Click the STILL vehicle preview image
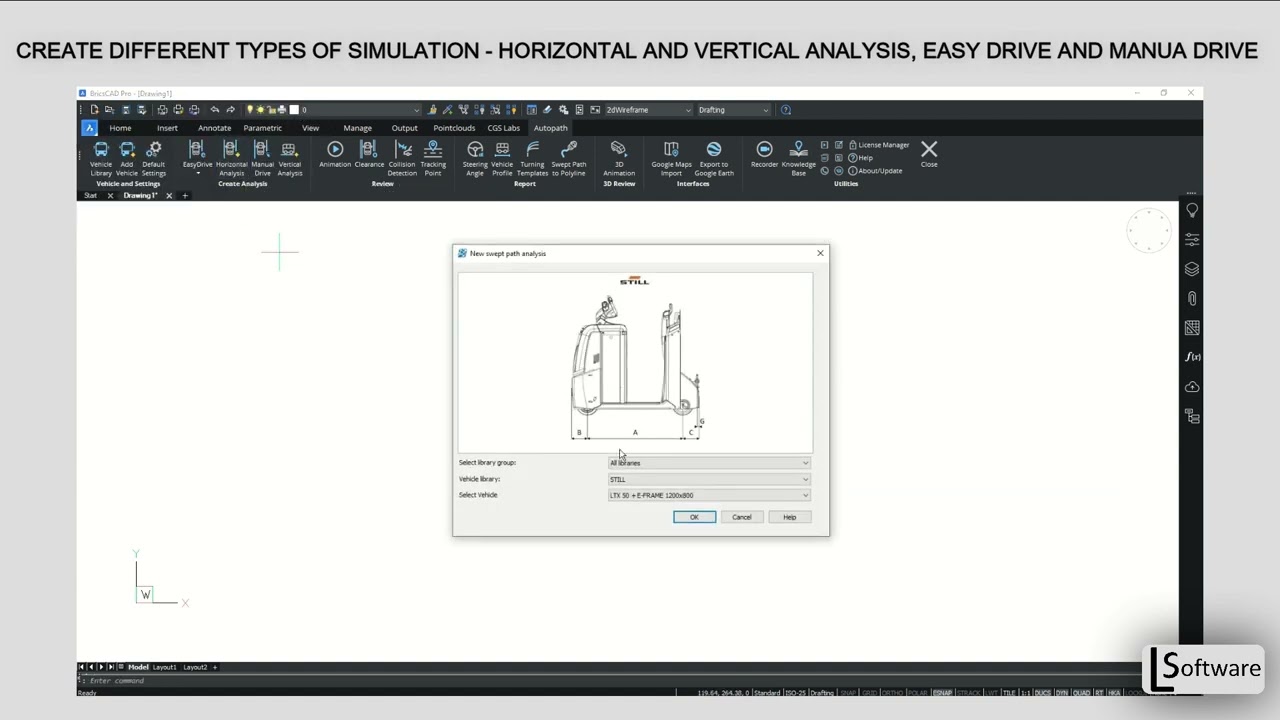 point(635,362)
